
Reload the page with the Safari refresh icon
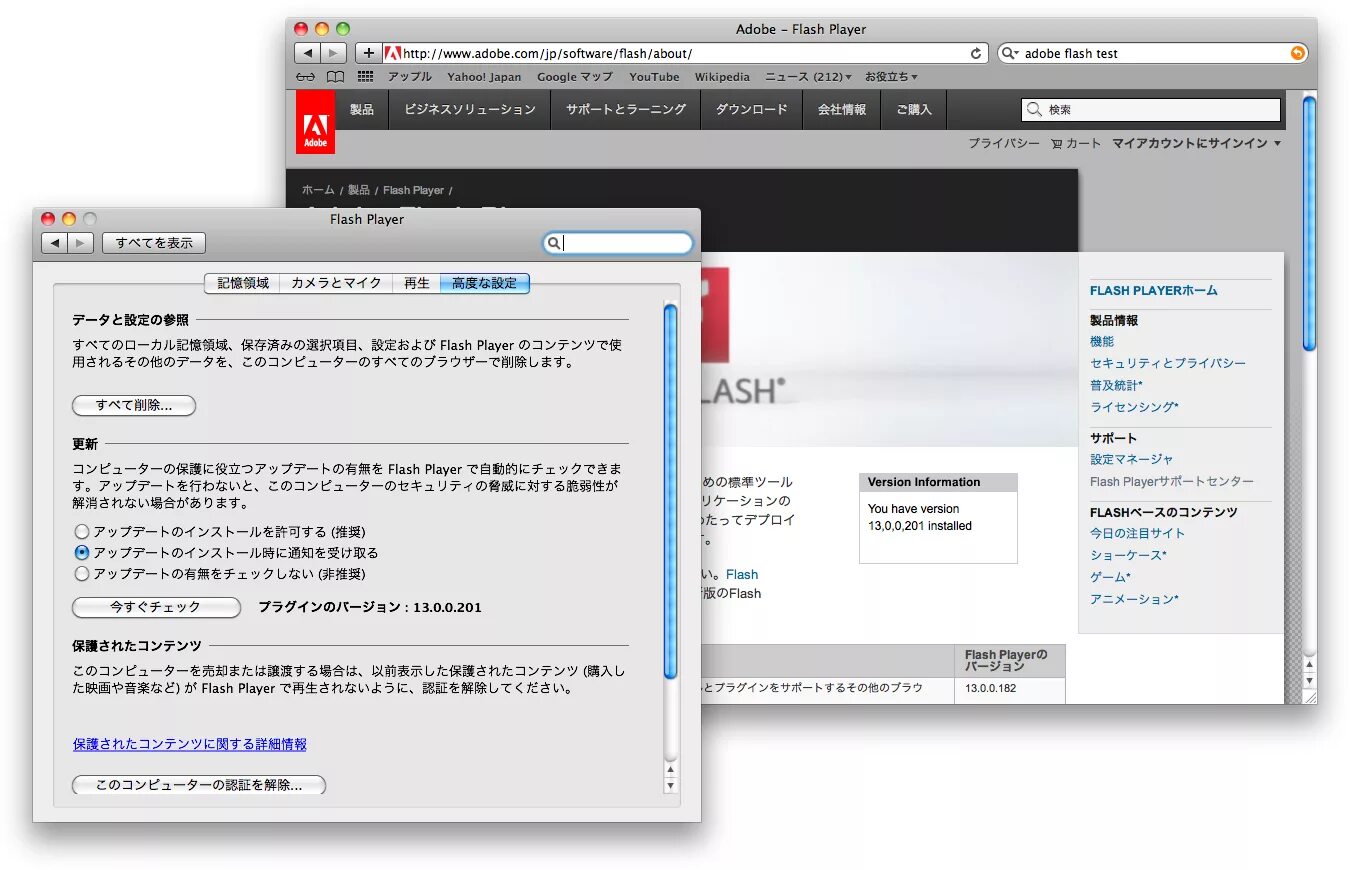[976, 53]
